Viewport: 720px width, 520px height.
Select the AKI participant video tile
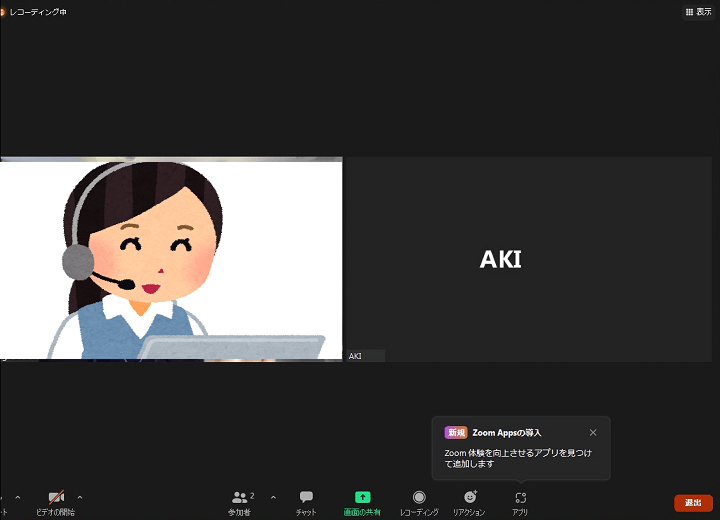pyautogui.click(x=529, y=259)
